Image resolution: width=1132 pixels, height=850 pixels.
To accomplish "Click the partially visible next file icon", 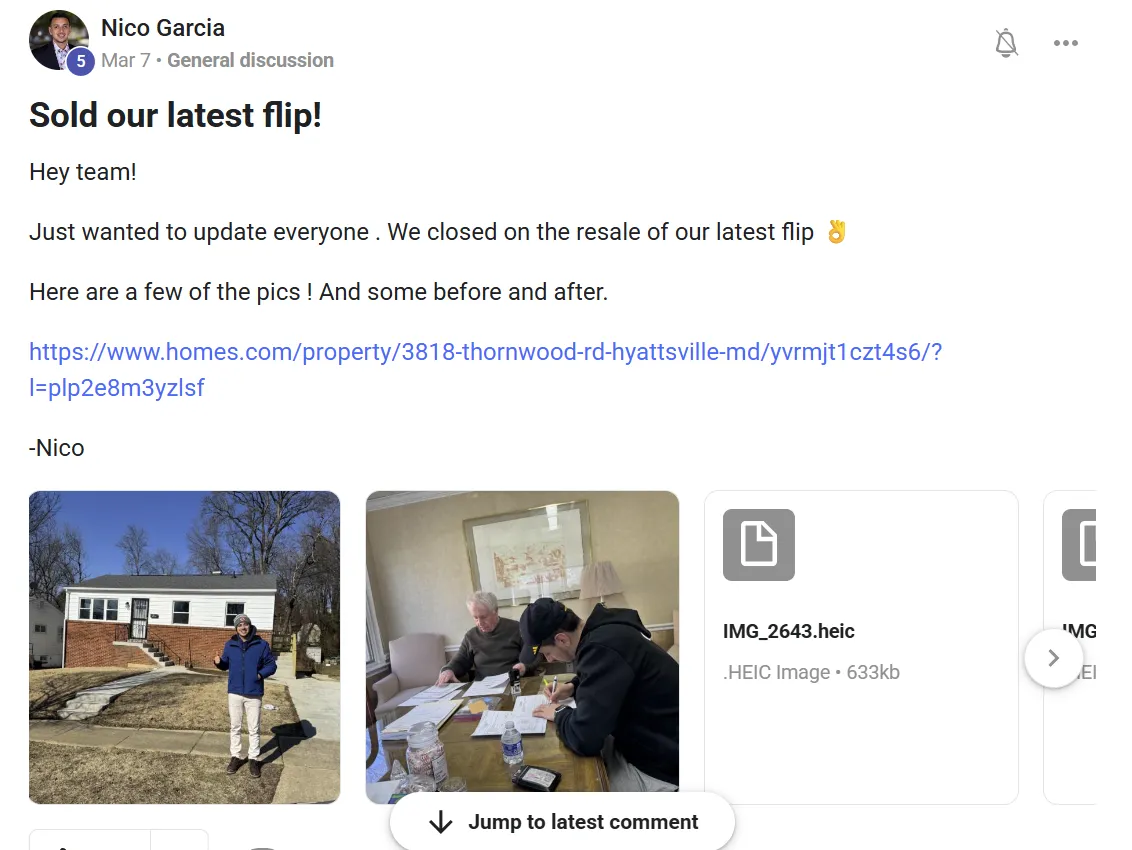I will point(1079,545).
